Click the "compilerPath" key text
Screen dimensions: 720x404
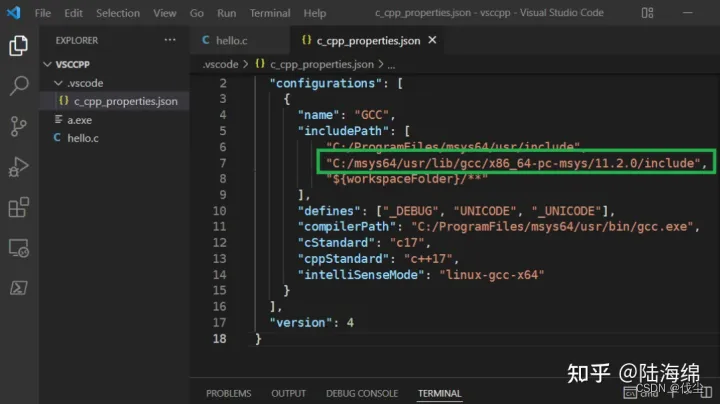point(347,226)
